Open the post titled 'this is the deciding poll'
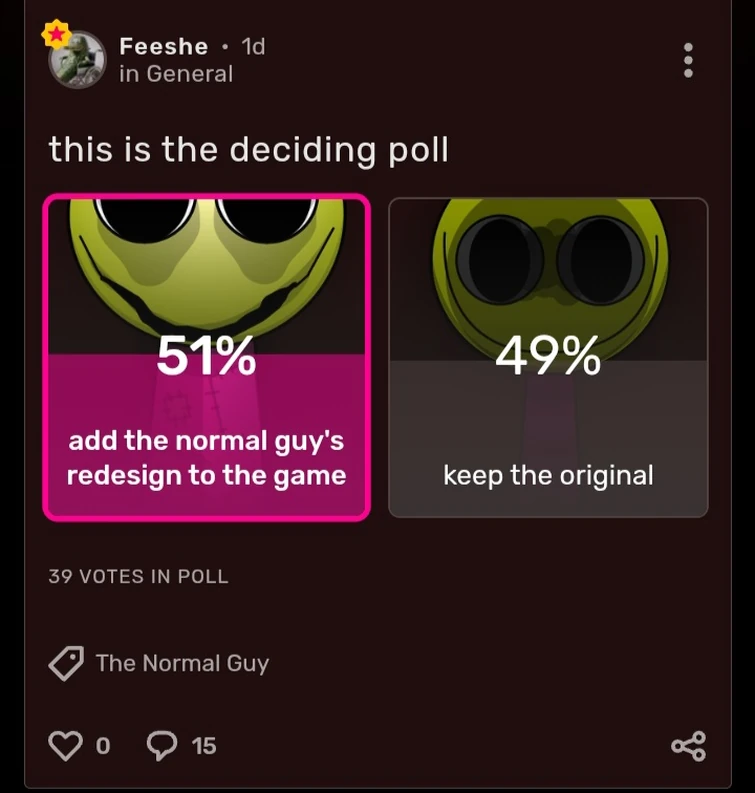755x793 pixels. pos(248,150)
